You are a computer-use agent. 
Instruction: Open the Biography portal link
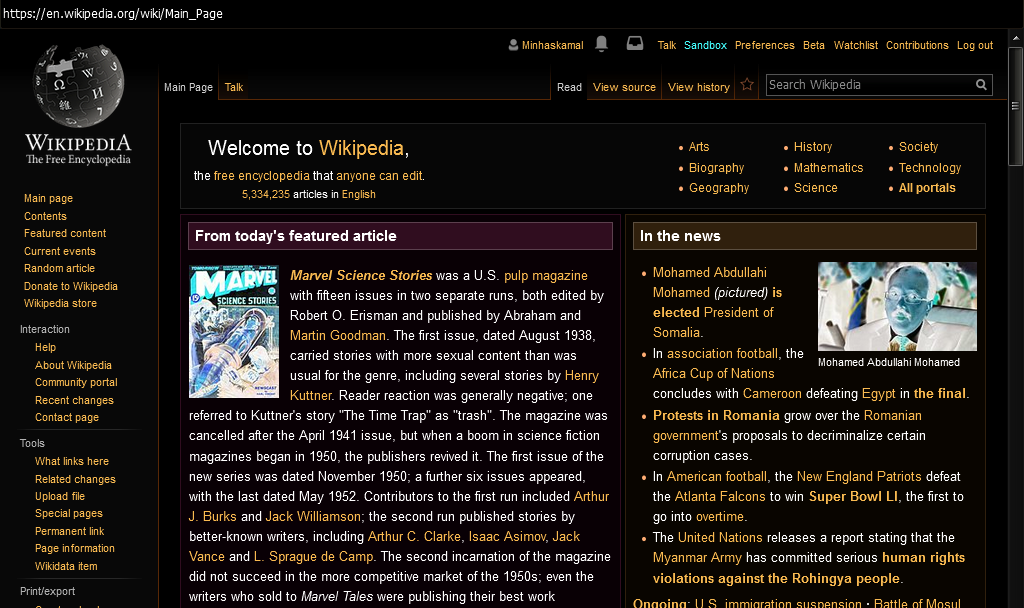(x=716, y=168)
